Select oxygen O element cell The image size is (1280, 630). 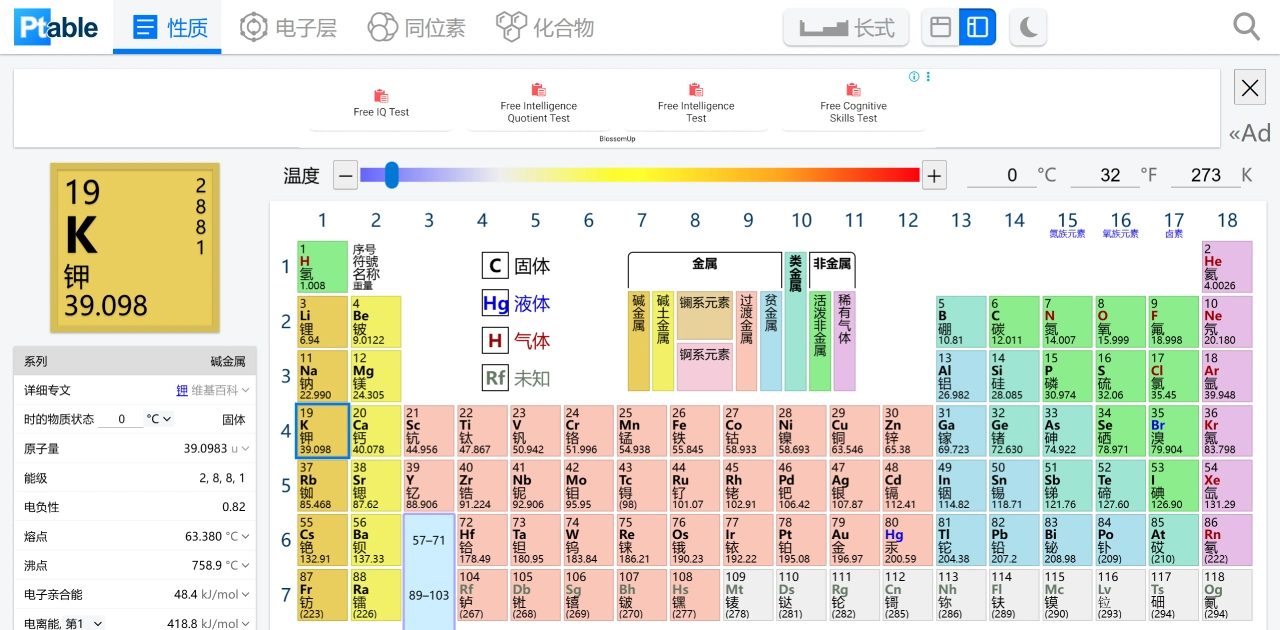[1120, 321]
